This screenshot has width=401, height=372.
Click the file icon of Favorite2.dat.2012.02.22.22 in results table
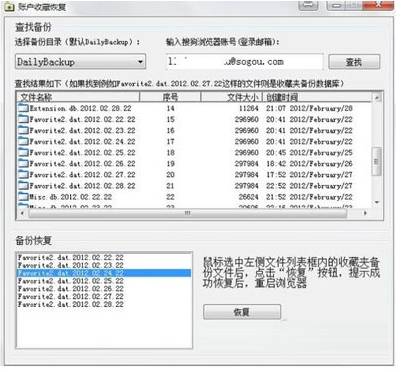point(23,119)
